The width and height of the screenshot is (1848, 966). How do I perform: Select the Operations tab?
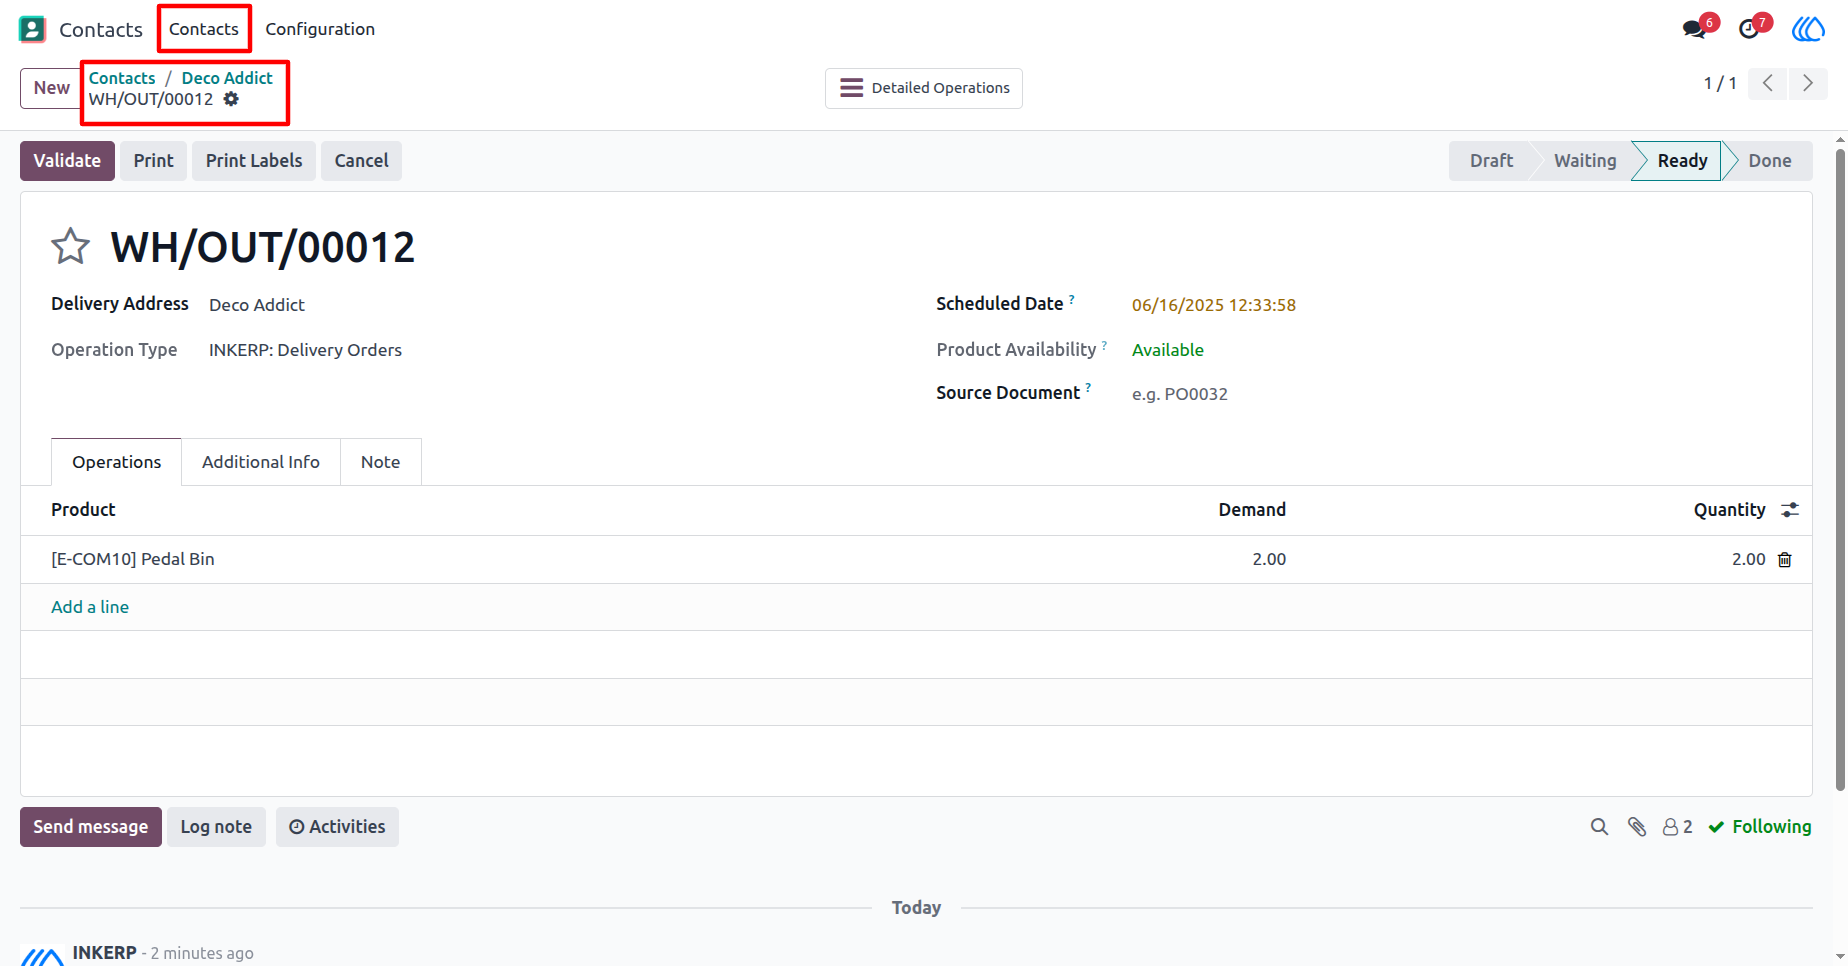click(116, 462)
